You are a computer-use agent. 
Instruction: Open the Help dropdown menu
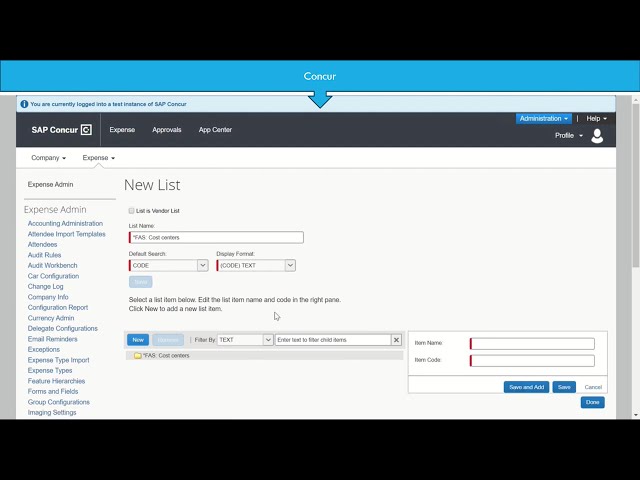[x=596, y=118]
